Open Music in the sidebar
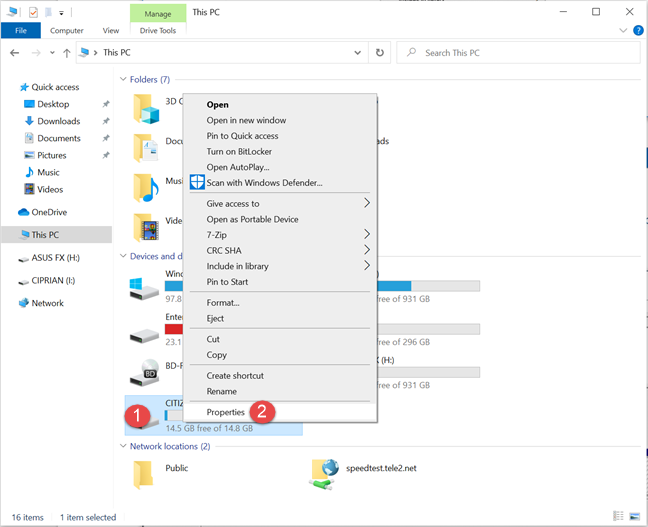The image size is (648, 527). click(48, 172)
